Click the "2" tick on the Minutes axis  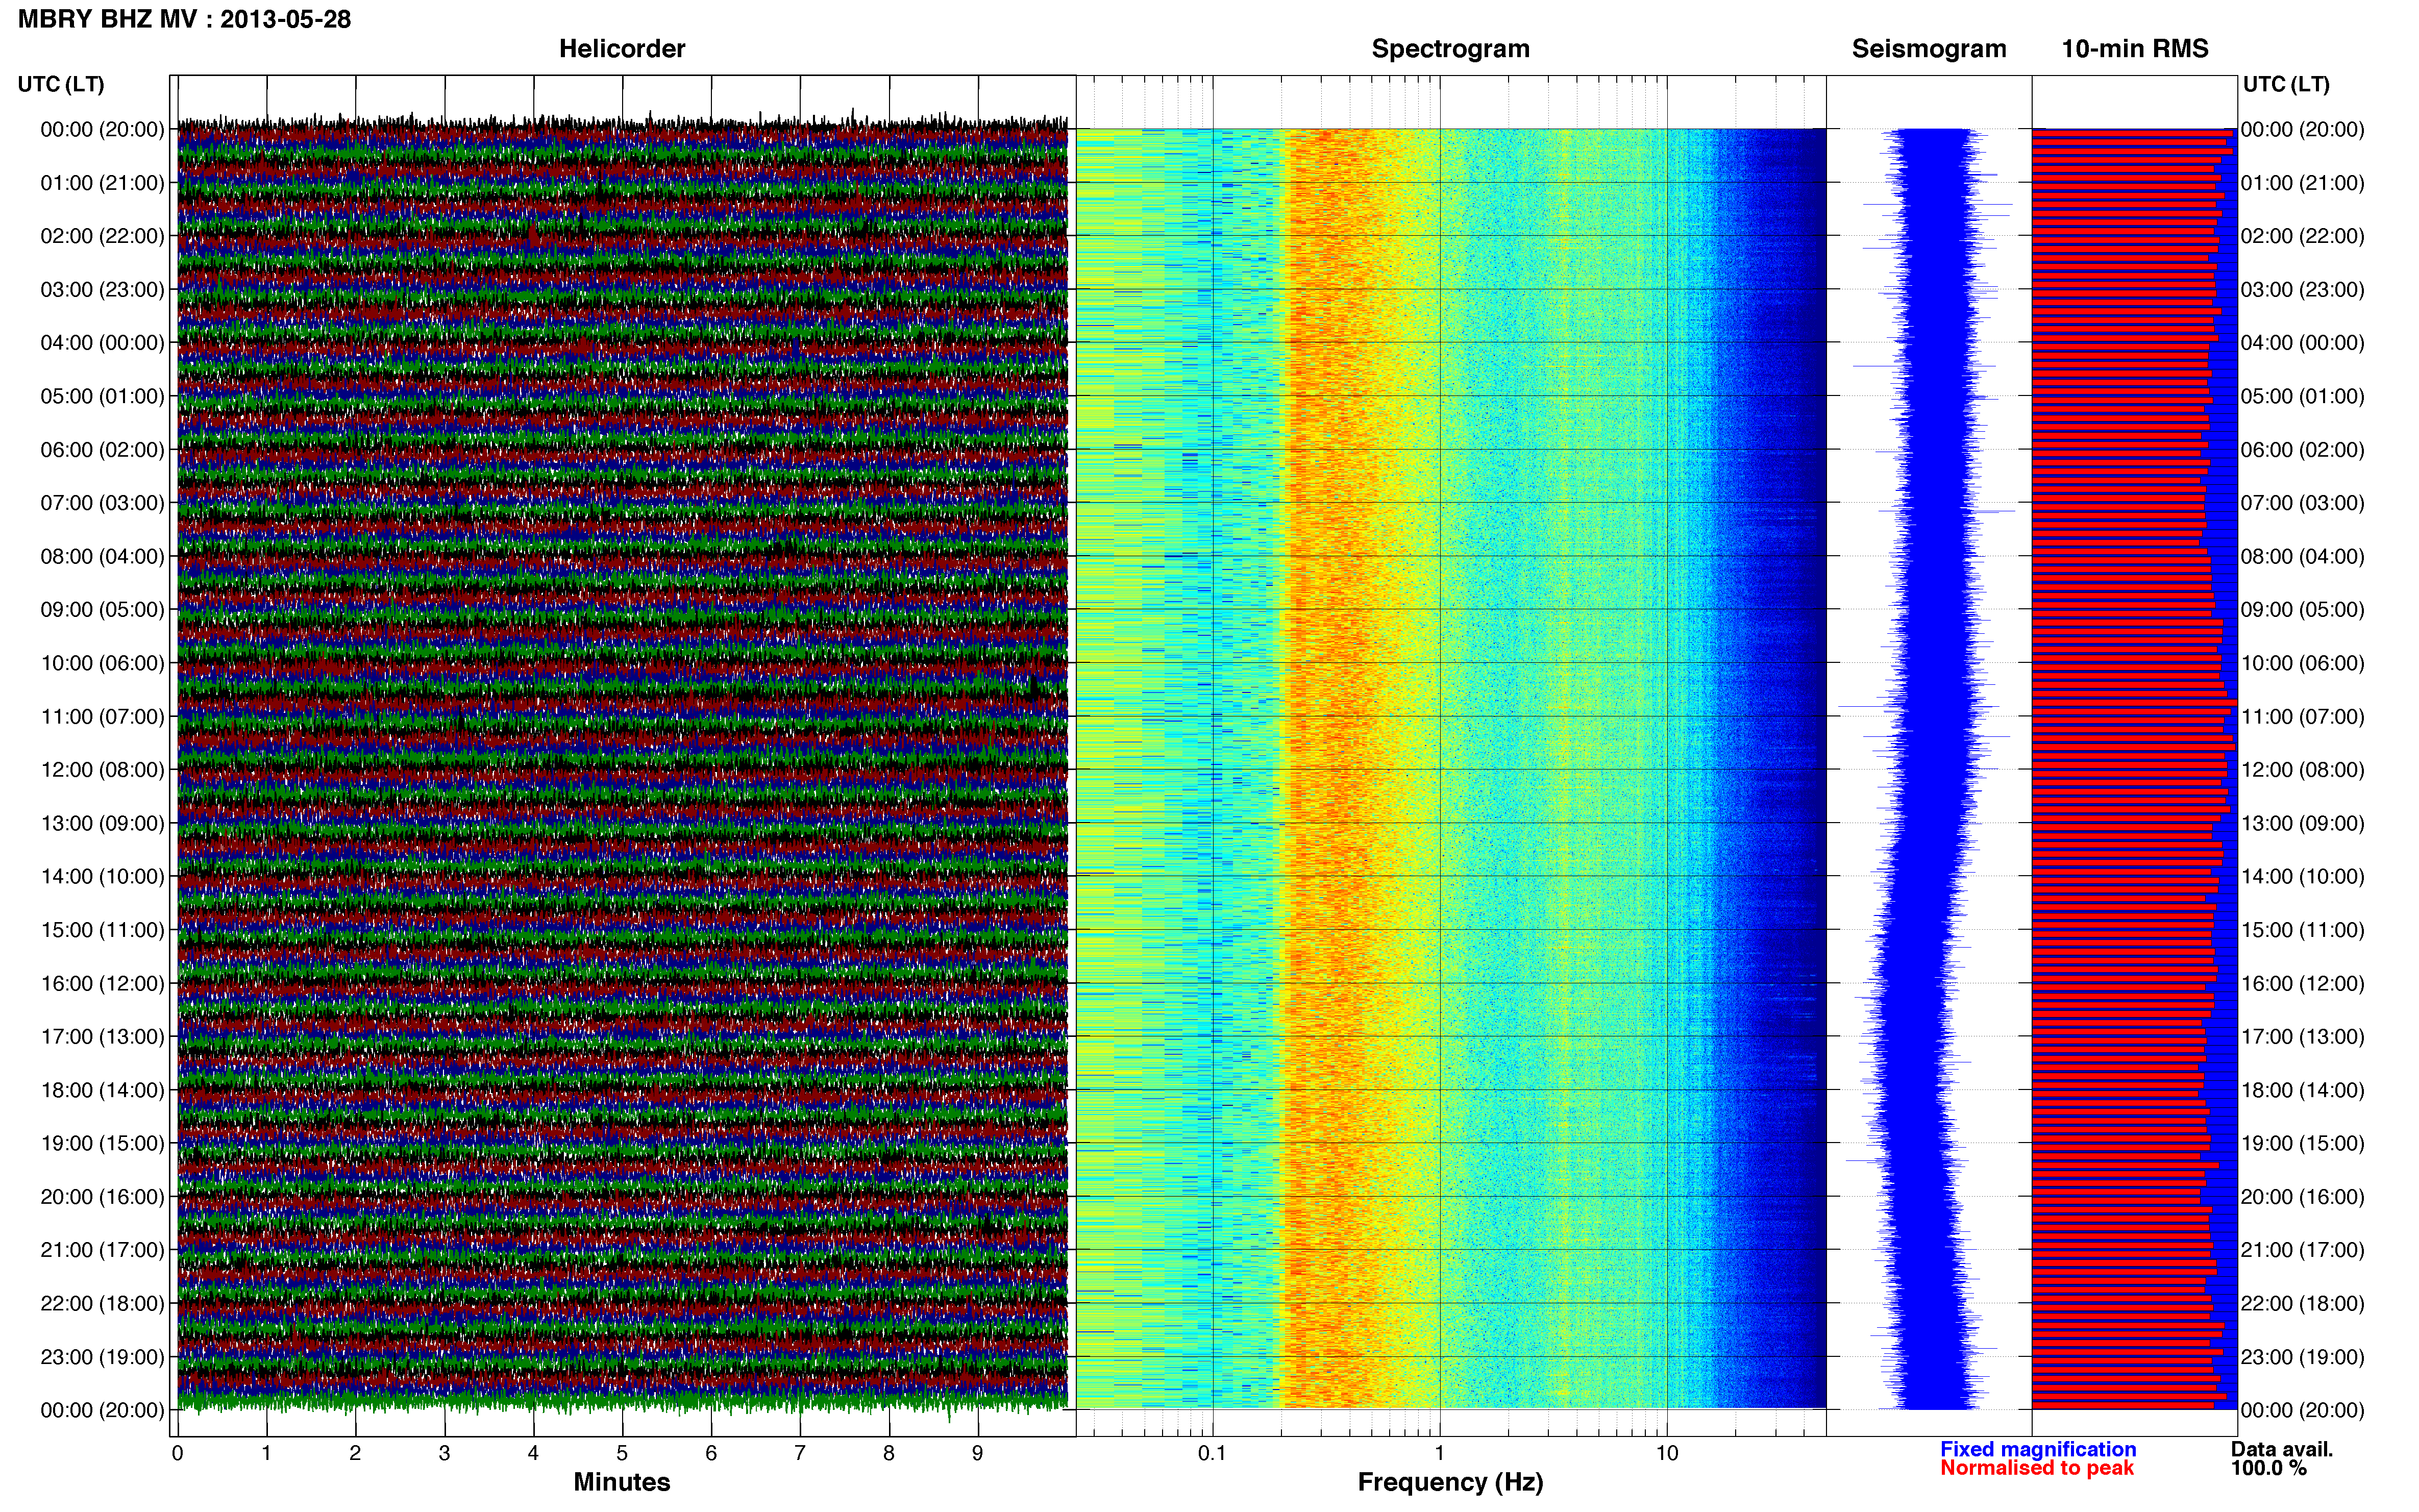[x=355, y=1454]
